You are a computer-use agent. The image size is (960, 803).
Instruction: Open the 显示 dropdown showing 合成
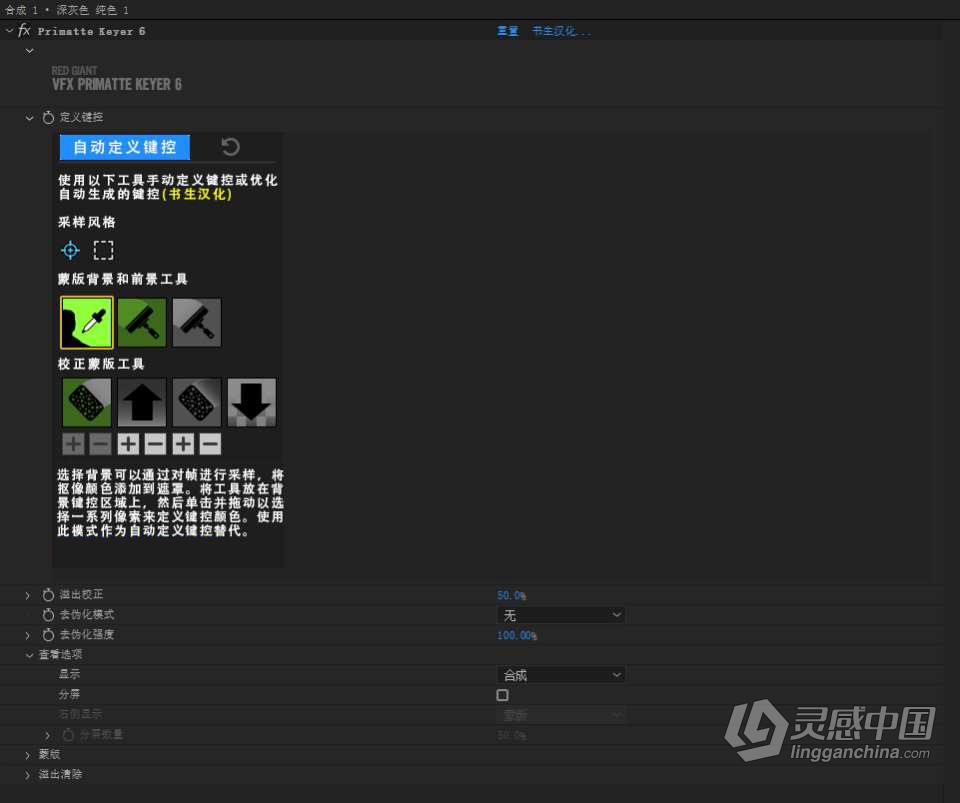[561, 674]
